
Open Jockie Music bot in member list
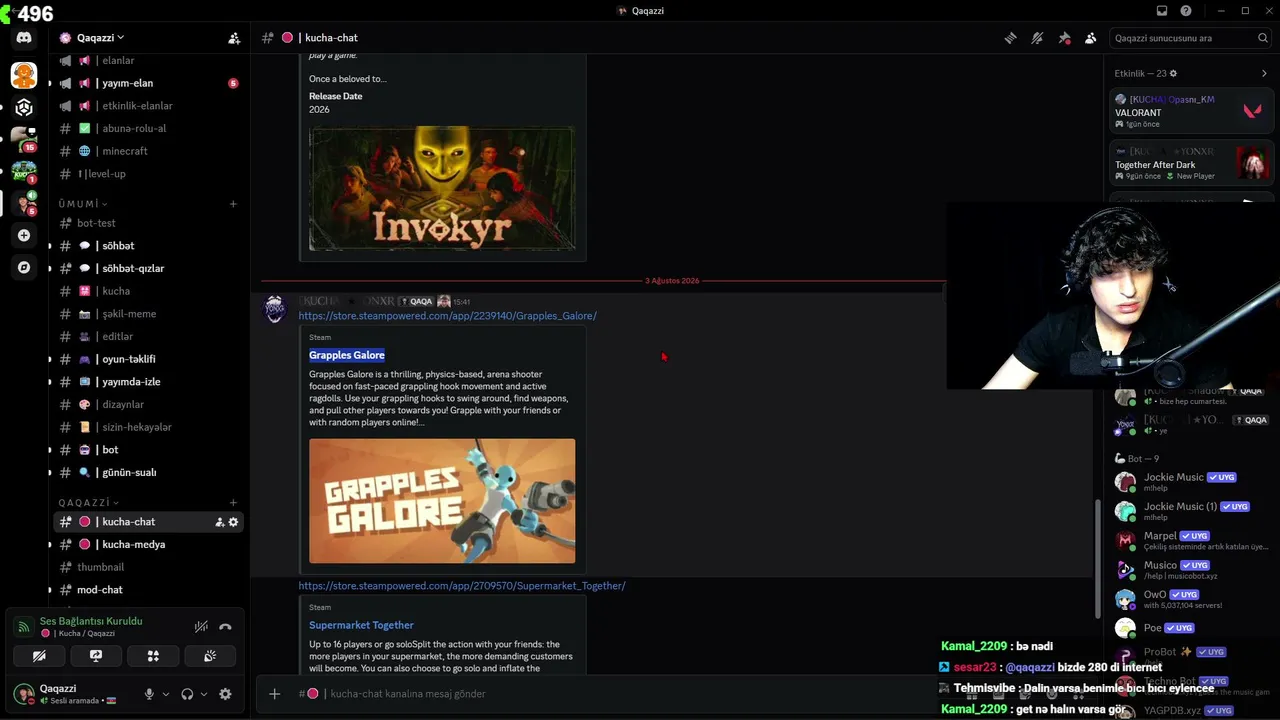1190,481
